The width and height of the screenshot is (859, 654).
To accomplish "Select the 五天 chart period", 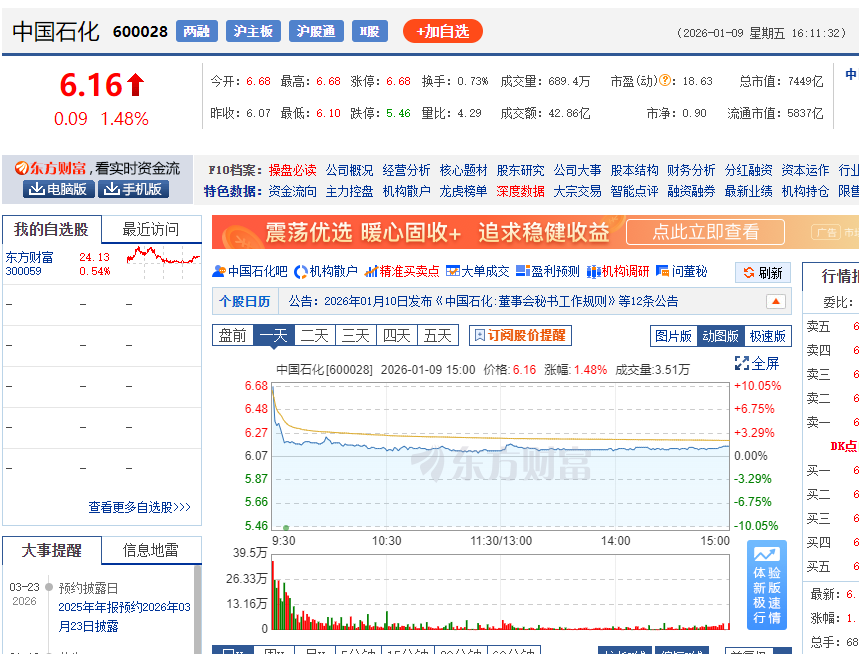I will point(437,335).
